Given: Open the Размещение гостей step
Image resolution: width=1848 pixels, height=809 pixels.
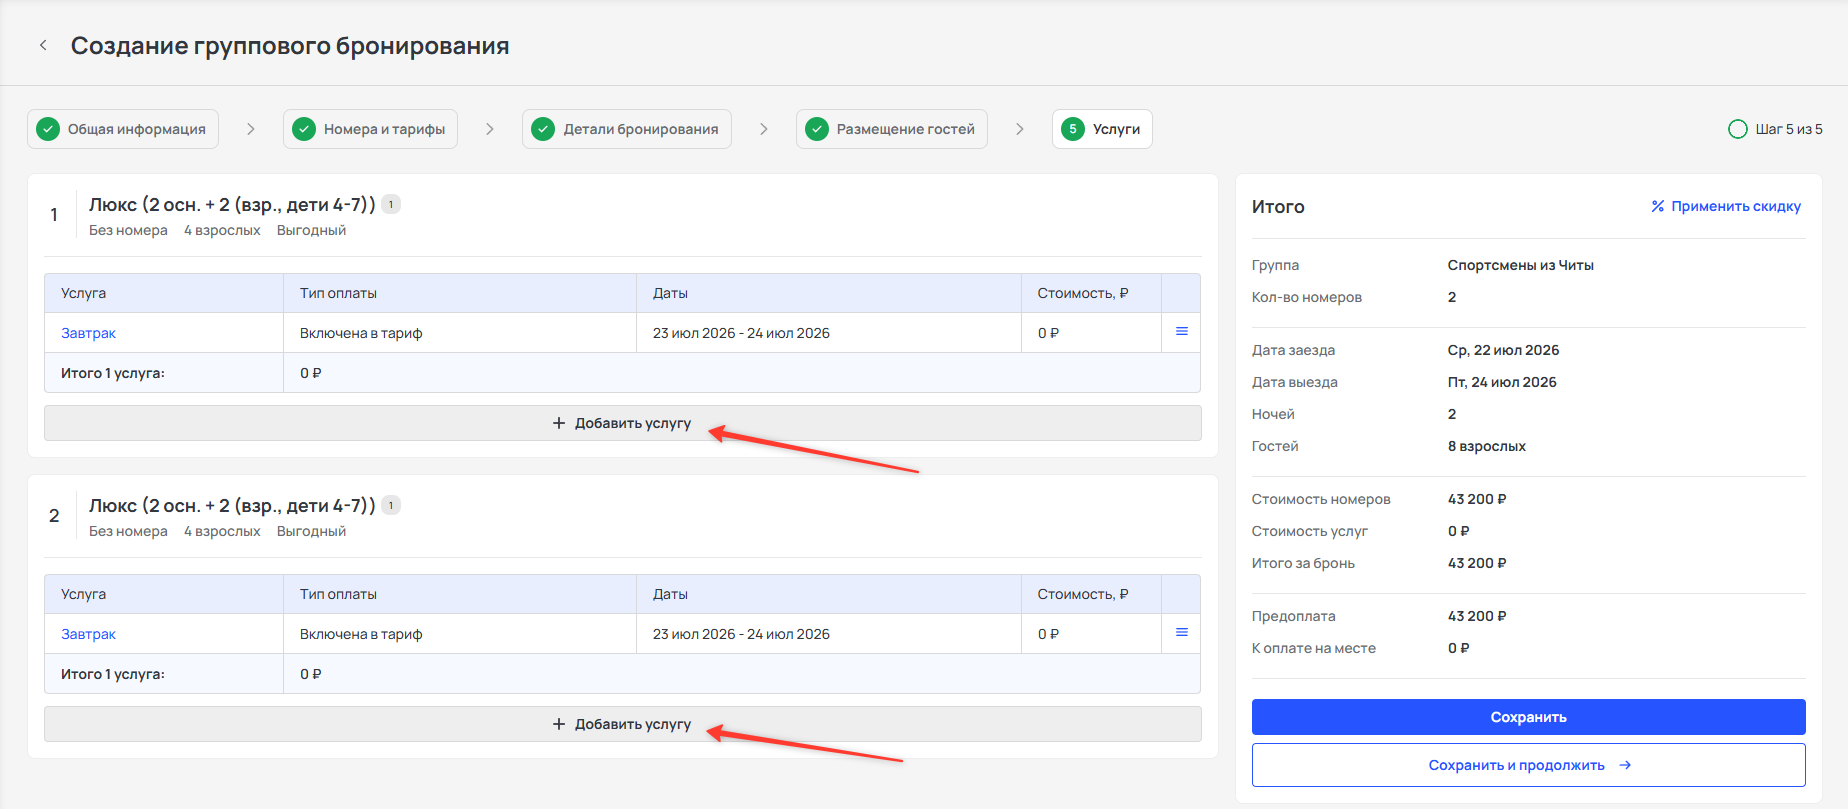Looking at the screenshot, I should 891,129.
